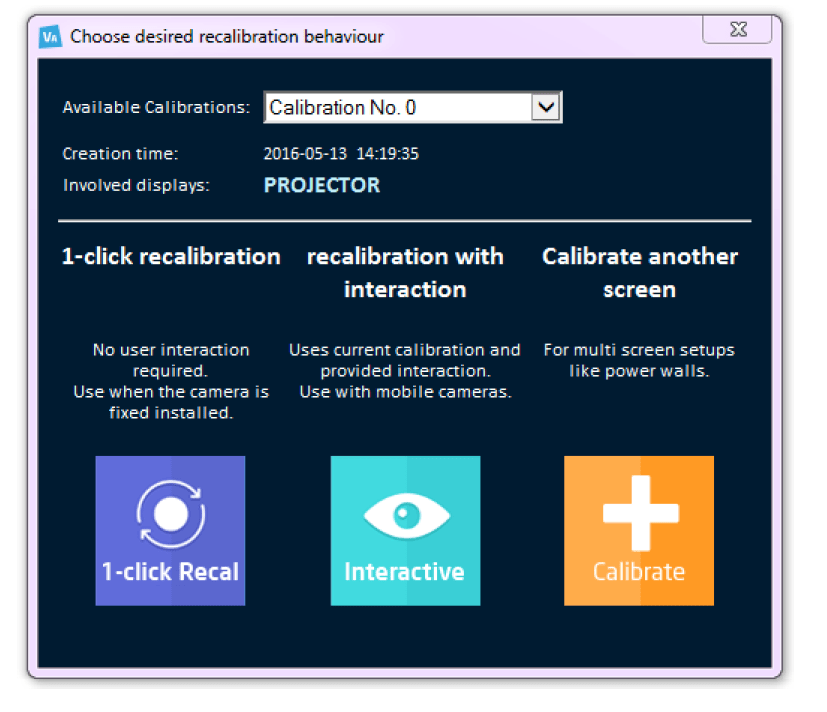Screen dimensions: 827x712
Task: Click the 1-click recalibration heading
Action: click(170, 257)
